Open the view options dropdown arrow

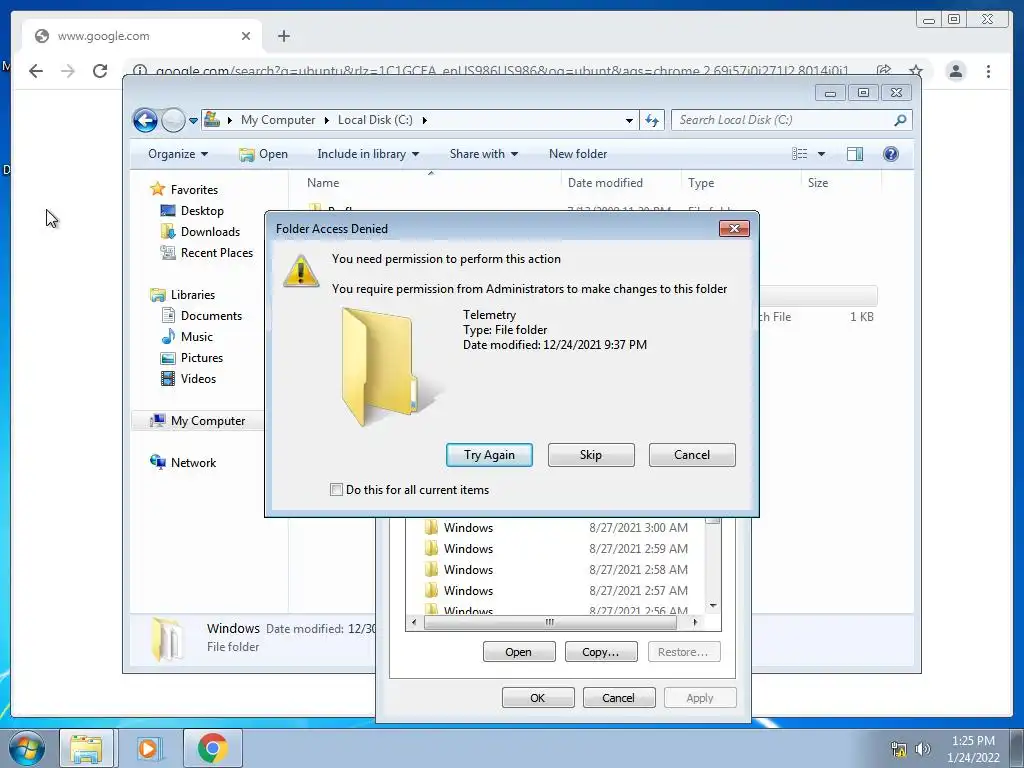tap(822, 154)
